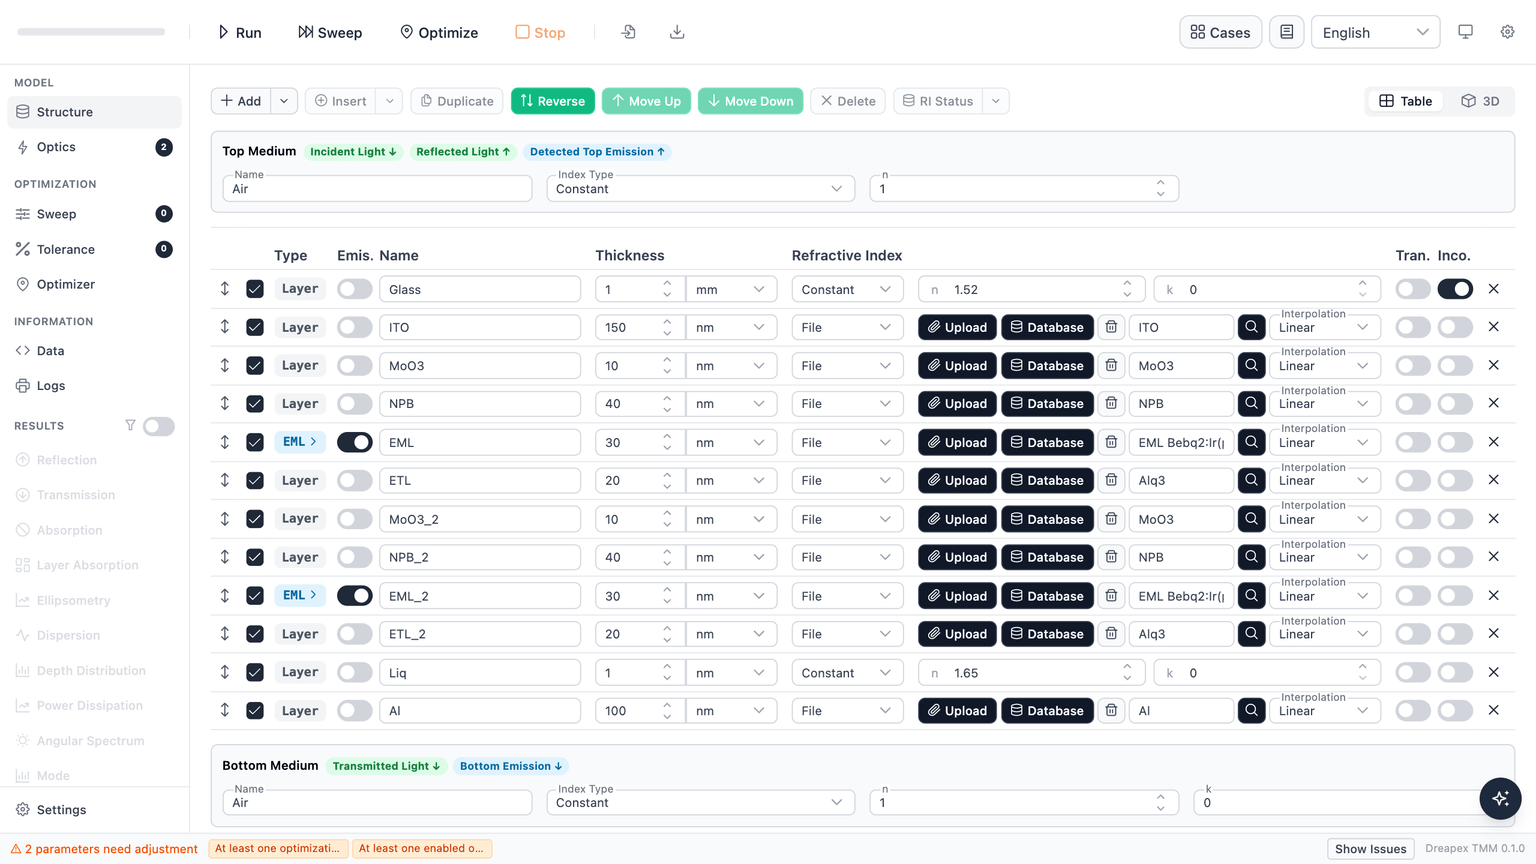The height and width of the screenshot is (864, 1536).
Task: Click the Bottom Medium Name field
Action: [377, 802]
